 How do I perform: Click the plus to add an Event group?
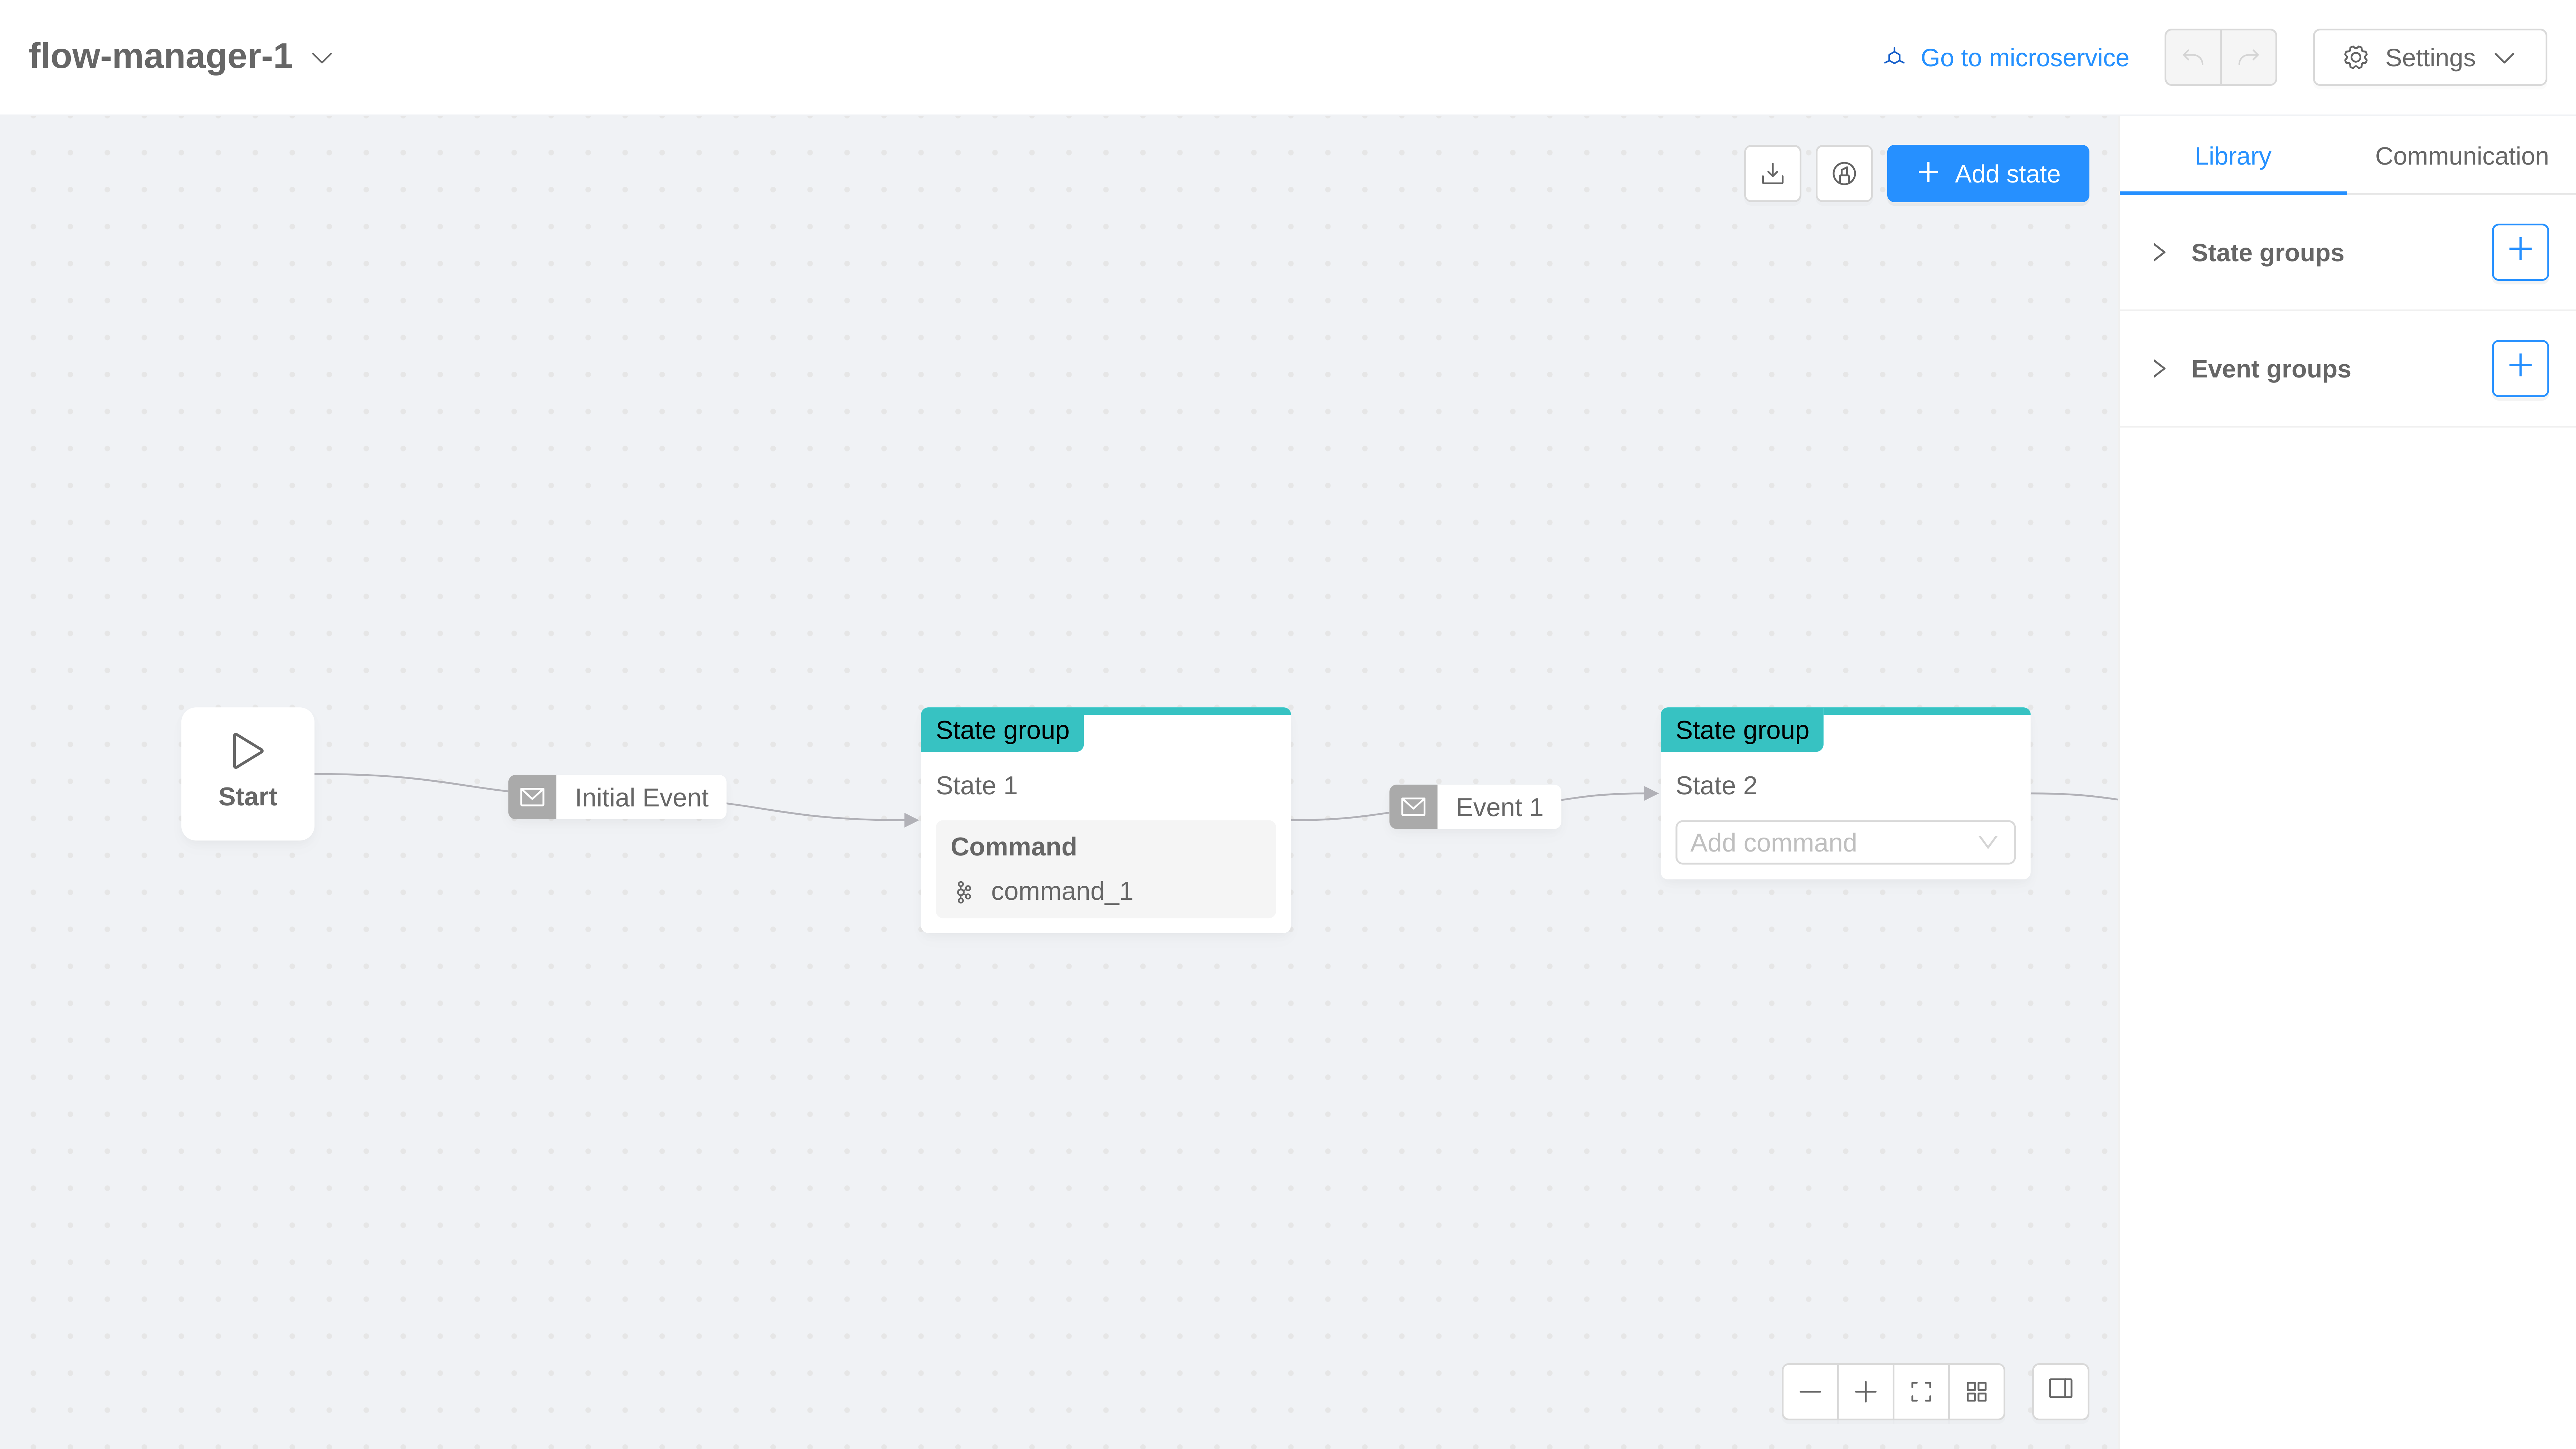pos(2520,368)
